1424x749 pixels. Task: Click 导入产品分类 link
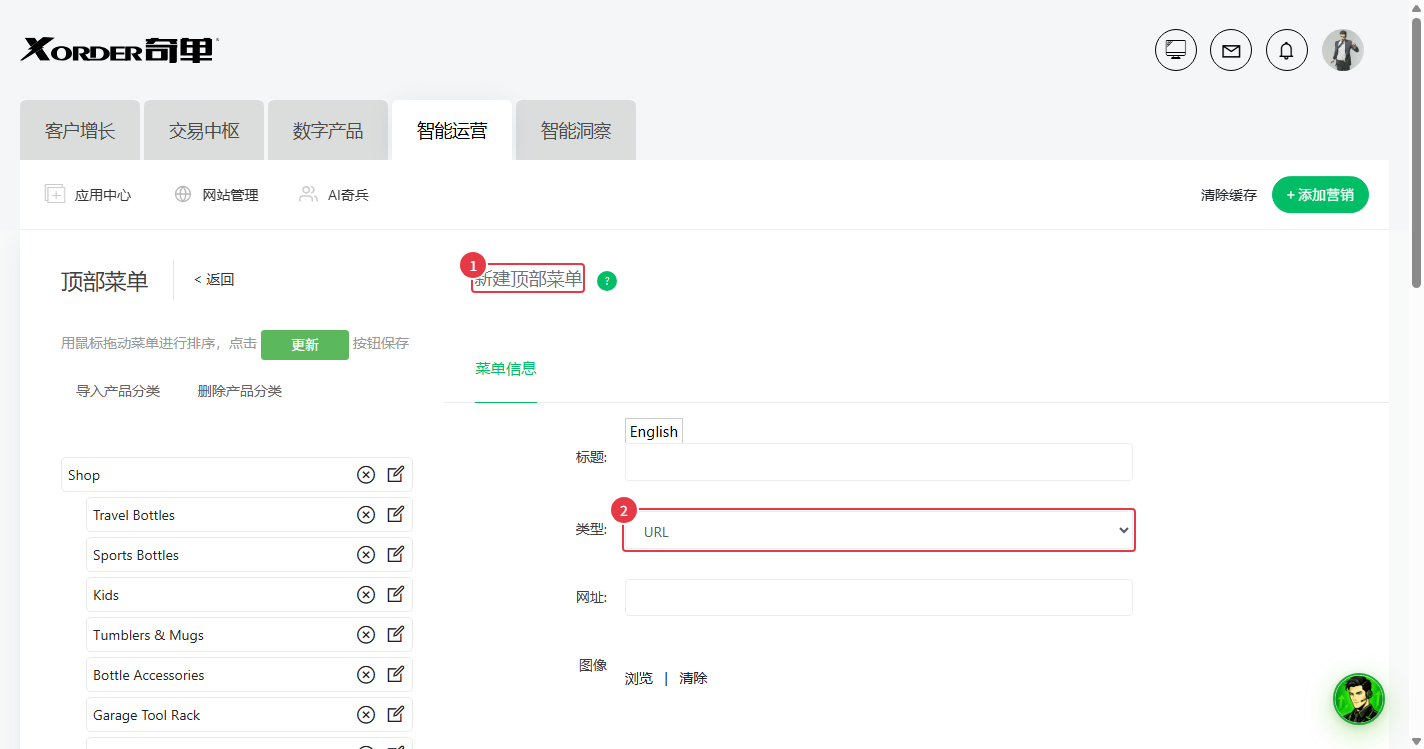tap(118, 391)
